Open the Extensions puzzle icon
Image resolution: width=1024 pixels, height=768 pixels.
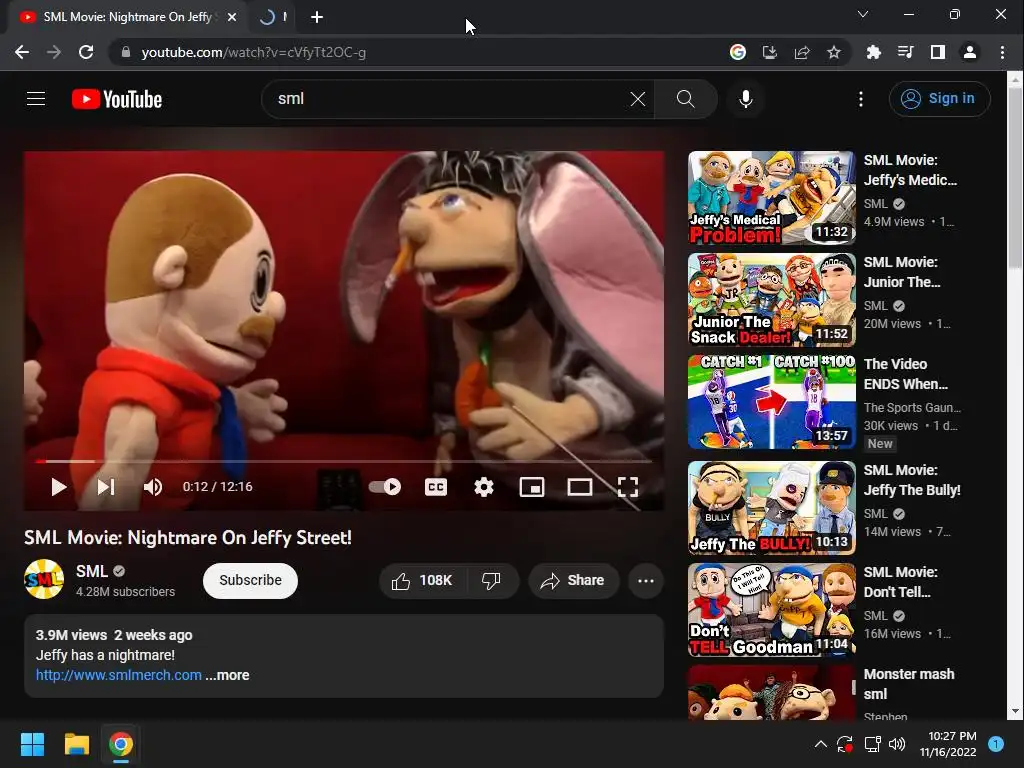[873, 52]
